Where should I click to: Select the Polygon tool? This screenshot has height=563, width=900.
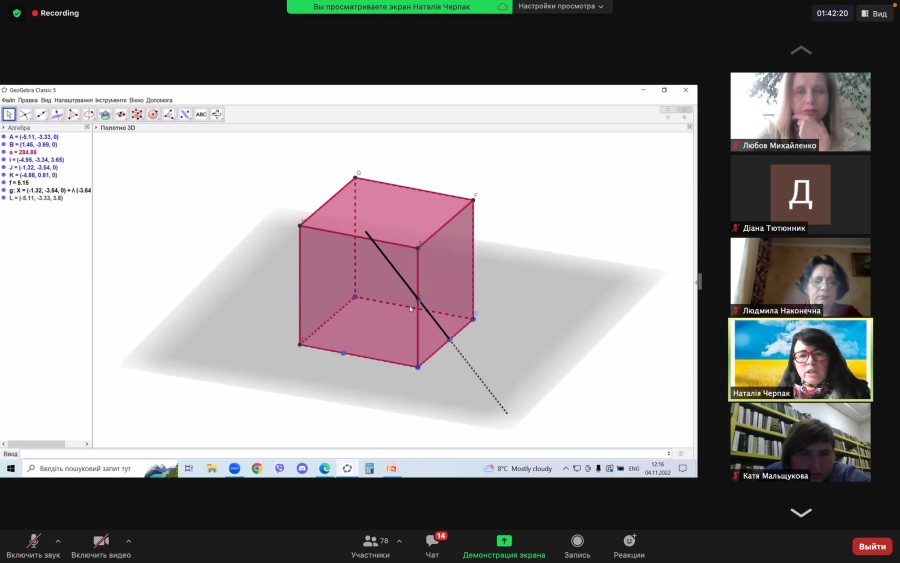point(73,114)
